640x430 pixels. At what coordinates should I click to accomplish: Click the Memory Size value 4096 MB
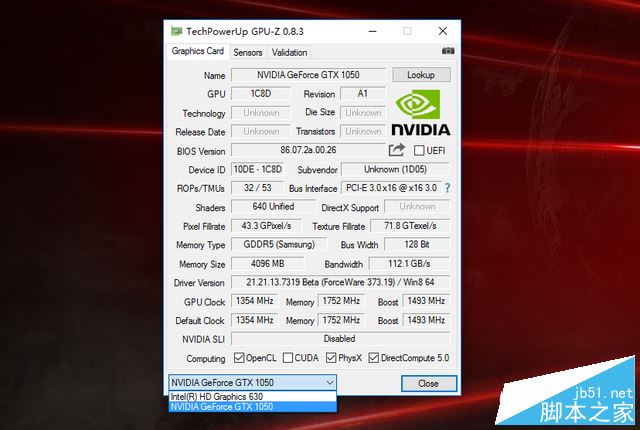[267, 264]
